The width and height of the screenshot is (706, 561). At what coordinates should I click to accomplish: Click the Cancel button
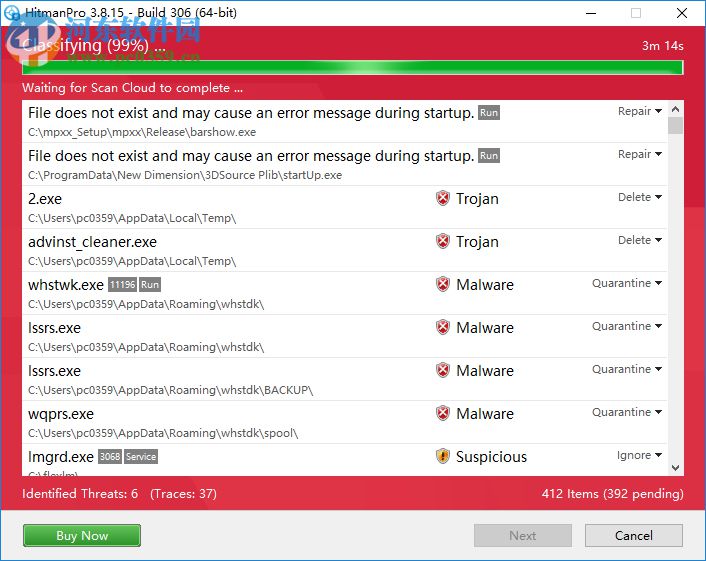634,535
